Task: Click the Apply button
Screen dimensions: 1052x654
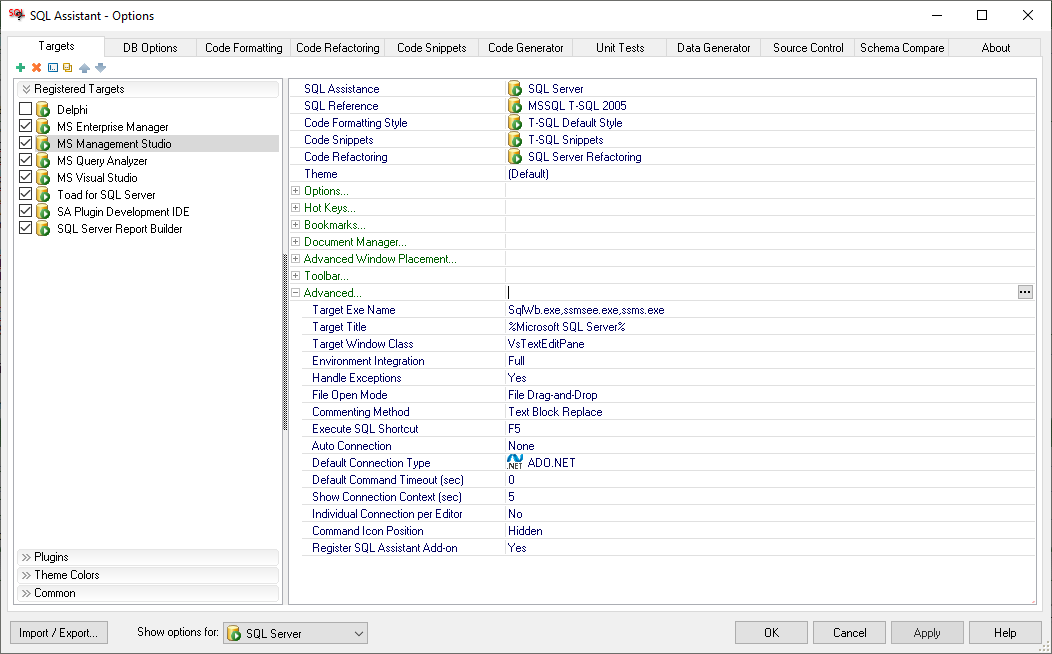Action: click(x=927, y=633)
